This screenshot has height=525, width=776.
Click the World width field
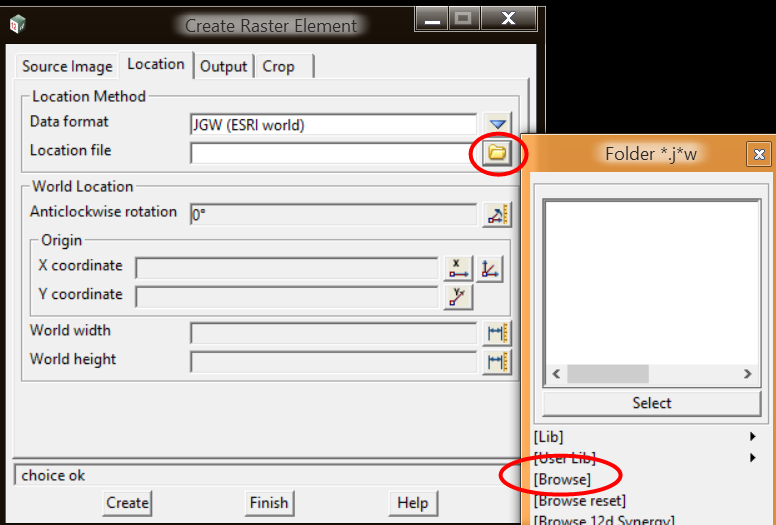[x=334, y=334]
